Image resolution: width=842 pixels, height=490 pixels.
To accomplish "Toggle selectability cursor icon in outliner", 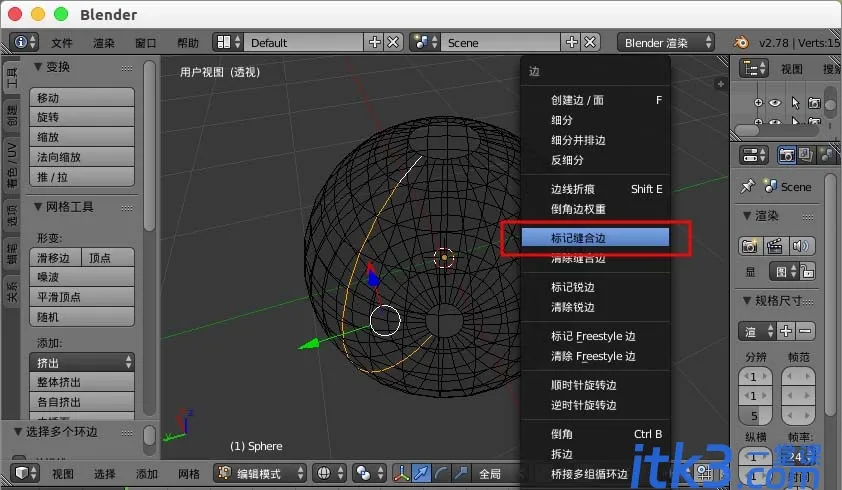I will tap(795, 103).
